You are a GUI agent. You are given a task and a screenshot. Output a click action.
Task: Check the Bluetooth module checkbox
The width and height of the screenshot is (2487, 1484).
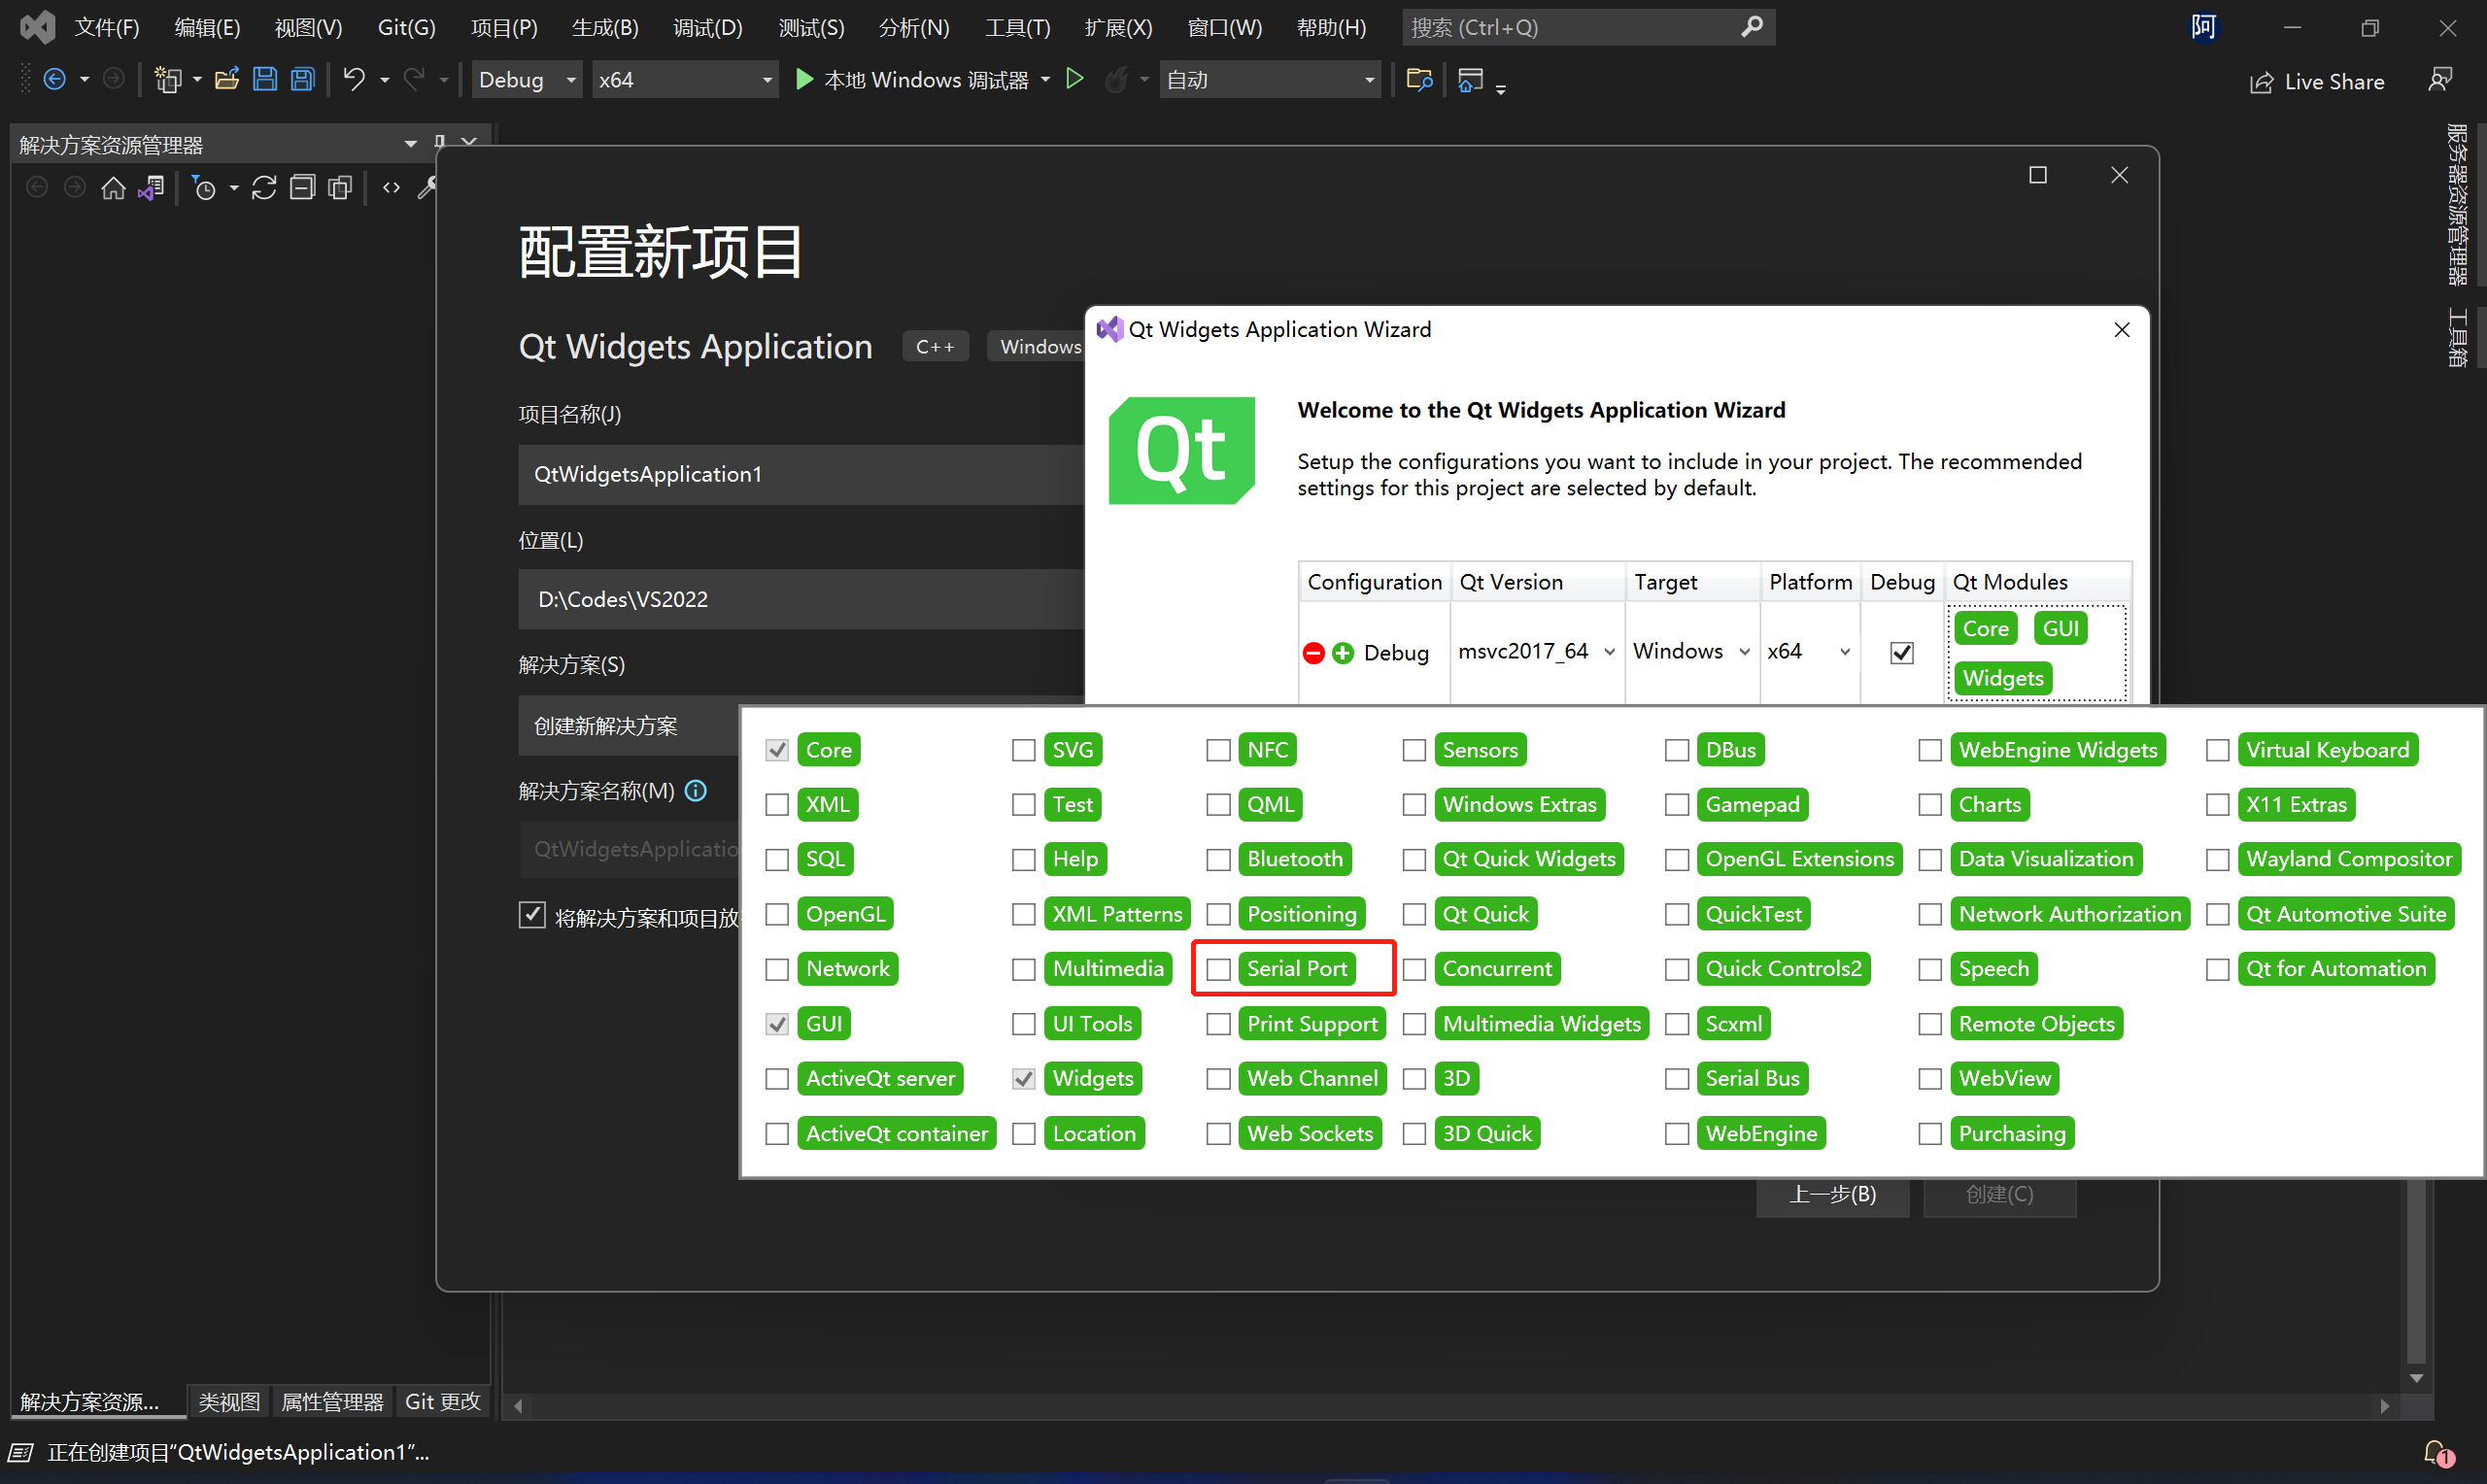1218,859
